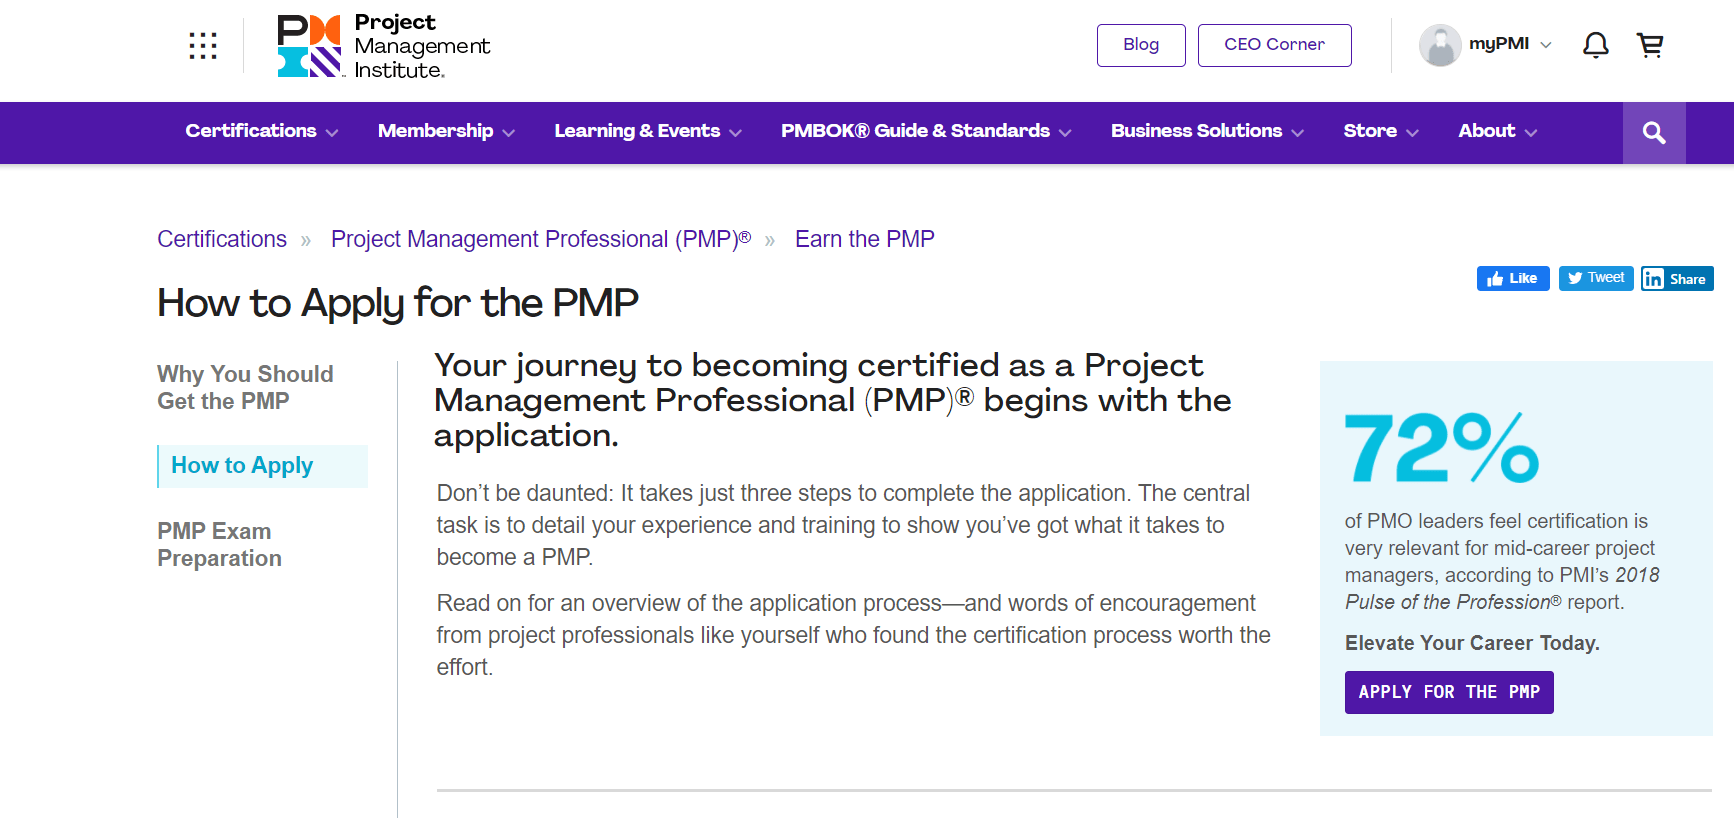
Task: Go to PMP Exam Preparation section
Action: point(219,545)
